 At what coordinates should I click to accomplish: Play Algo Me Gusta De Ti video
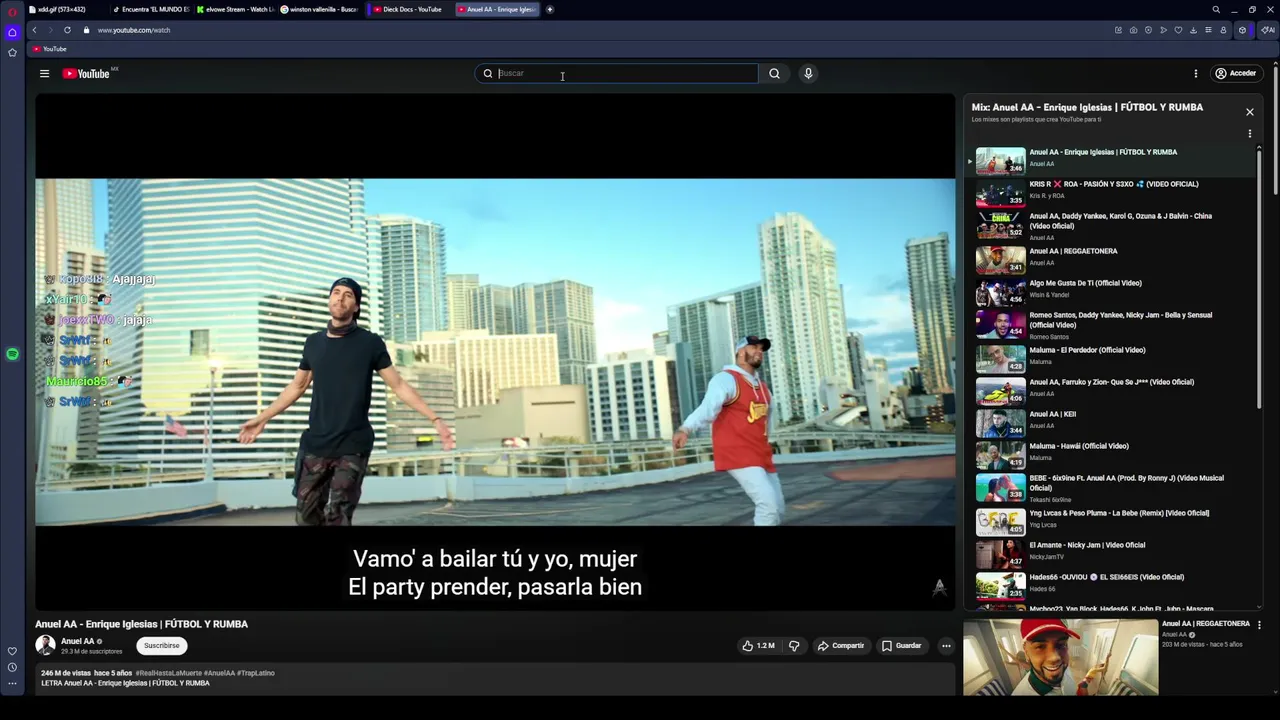1110,290
